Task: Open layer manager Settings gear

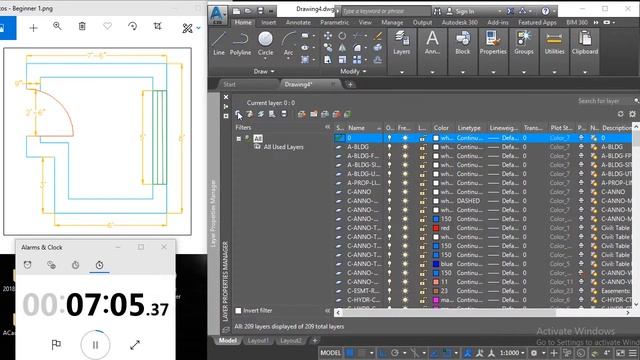Action: click(x=632, y=114)
